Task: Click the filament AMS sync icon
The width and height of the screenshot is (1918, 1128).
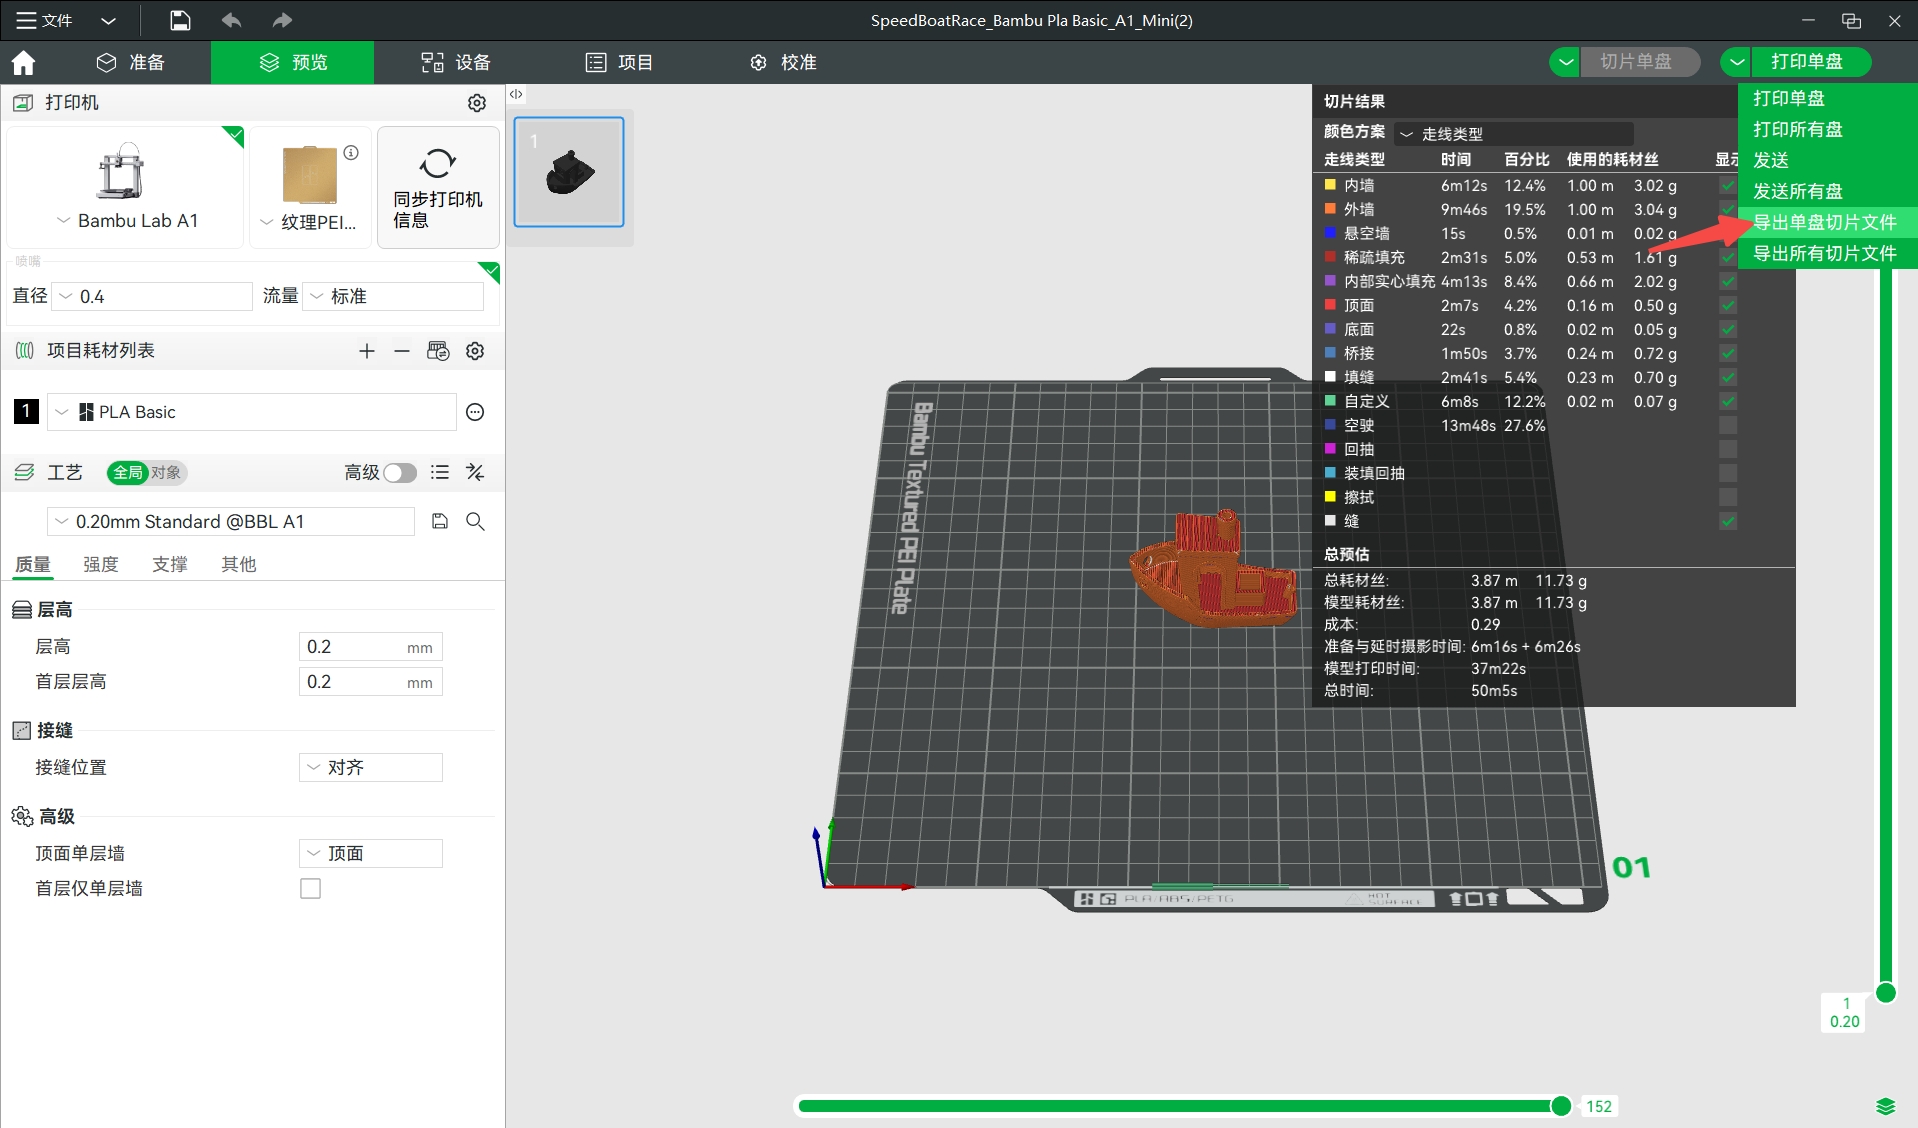Action: pos(438,351)
